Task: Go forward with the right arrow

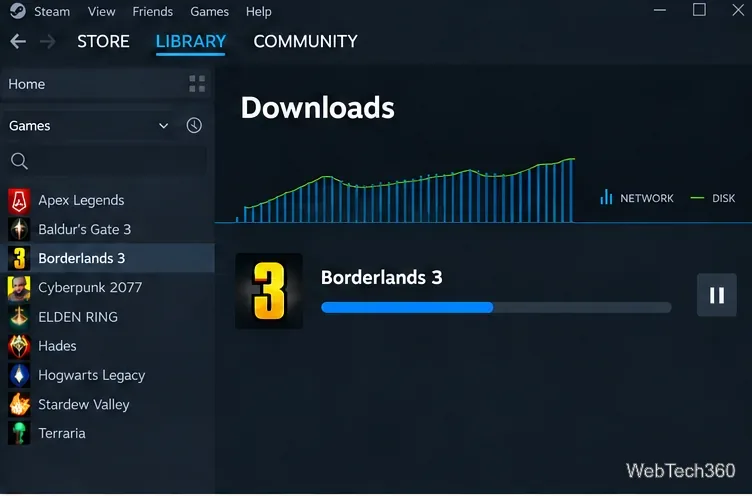Action: pos(47,41)
